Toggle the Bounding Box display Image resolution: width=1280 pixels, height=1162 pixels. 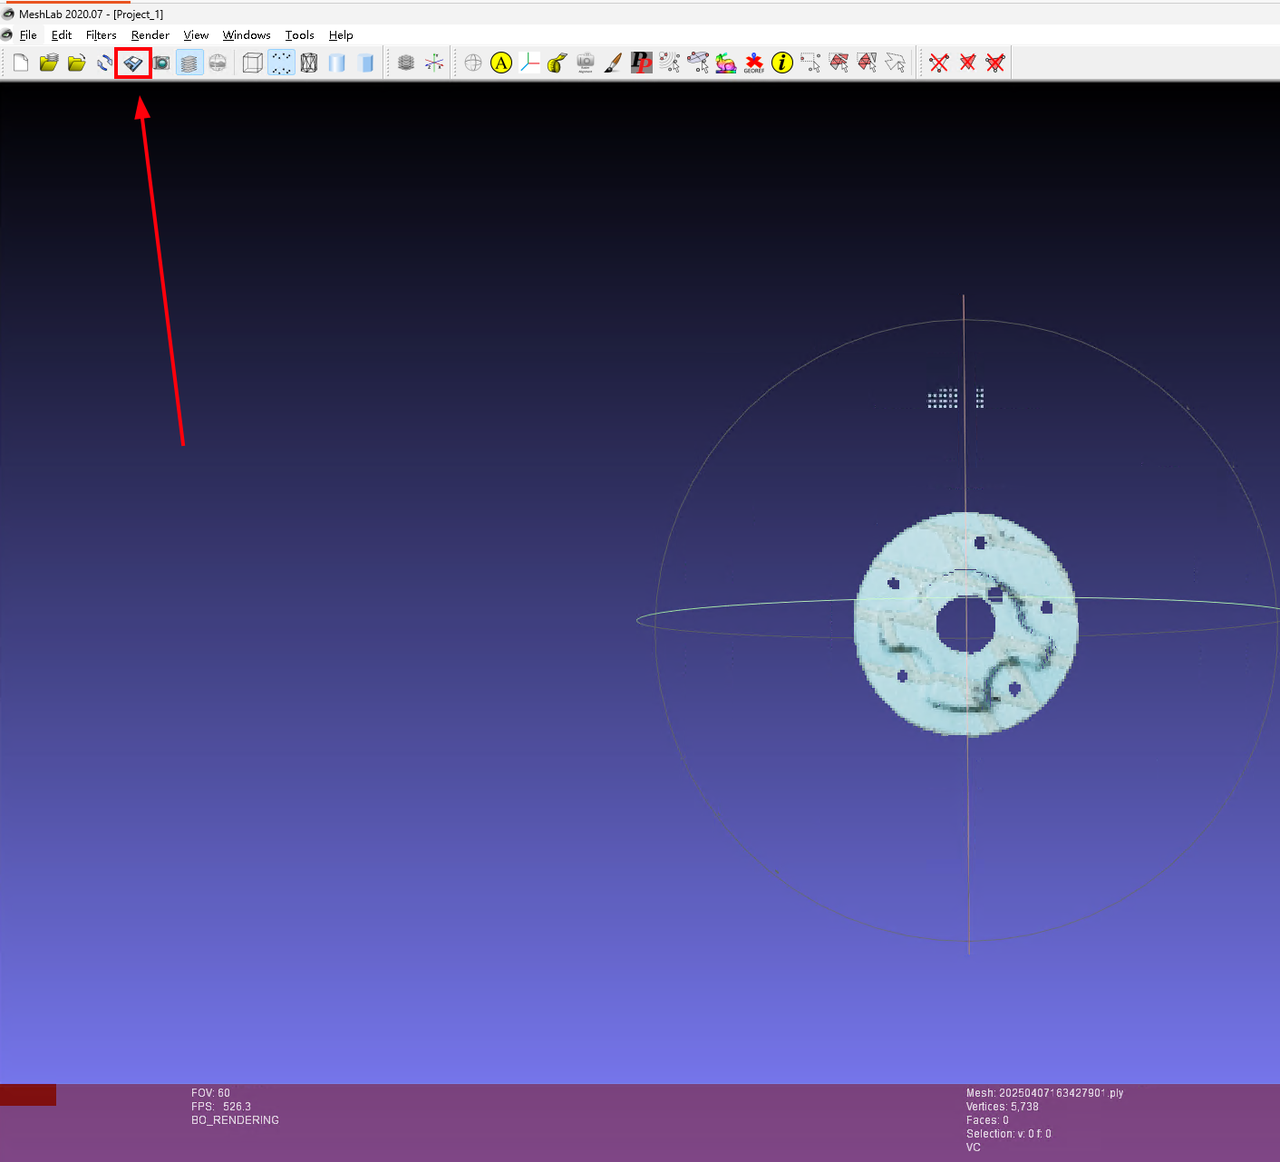point(253,63)
